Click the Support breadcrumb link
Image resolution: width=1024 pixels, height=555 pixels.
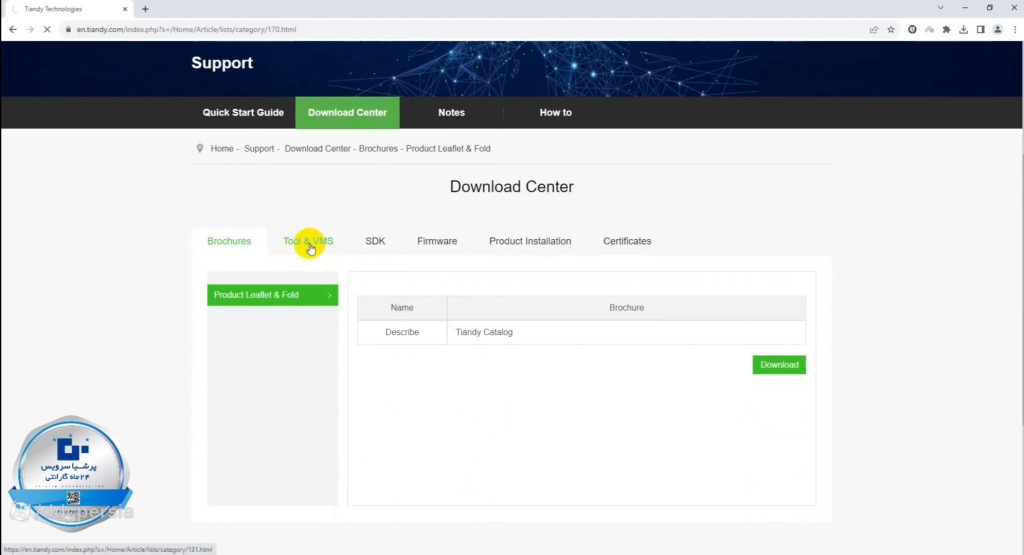tap(259, 149)
